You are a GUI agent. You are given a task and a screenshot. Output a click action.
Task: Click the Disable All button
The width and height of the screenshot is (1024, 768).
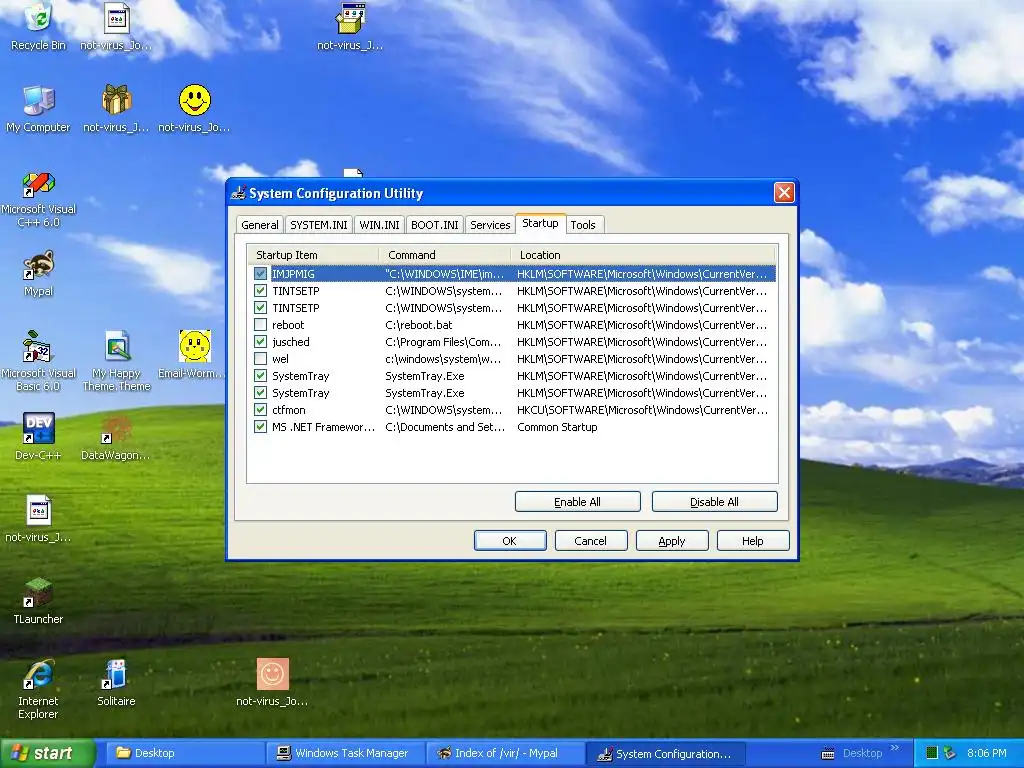[x=714, y=502]
